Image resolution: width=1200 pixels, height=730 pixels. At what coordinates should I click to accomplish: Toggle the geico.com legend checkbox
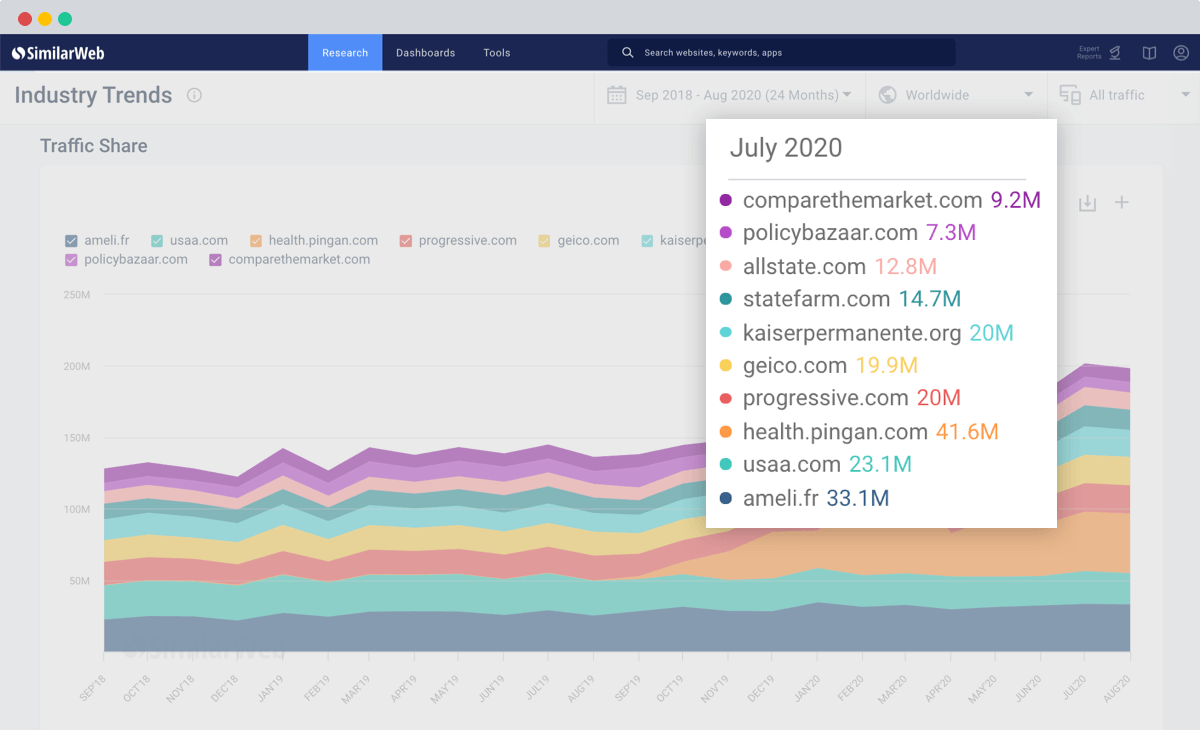point(544,241)
